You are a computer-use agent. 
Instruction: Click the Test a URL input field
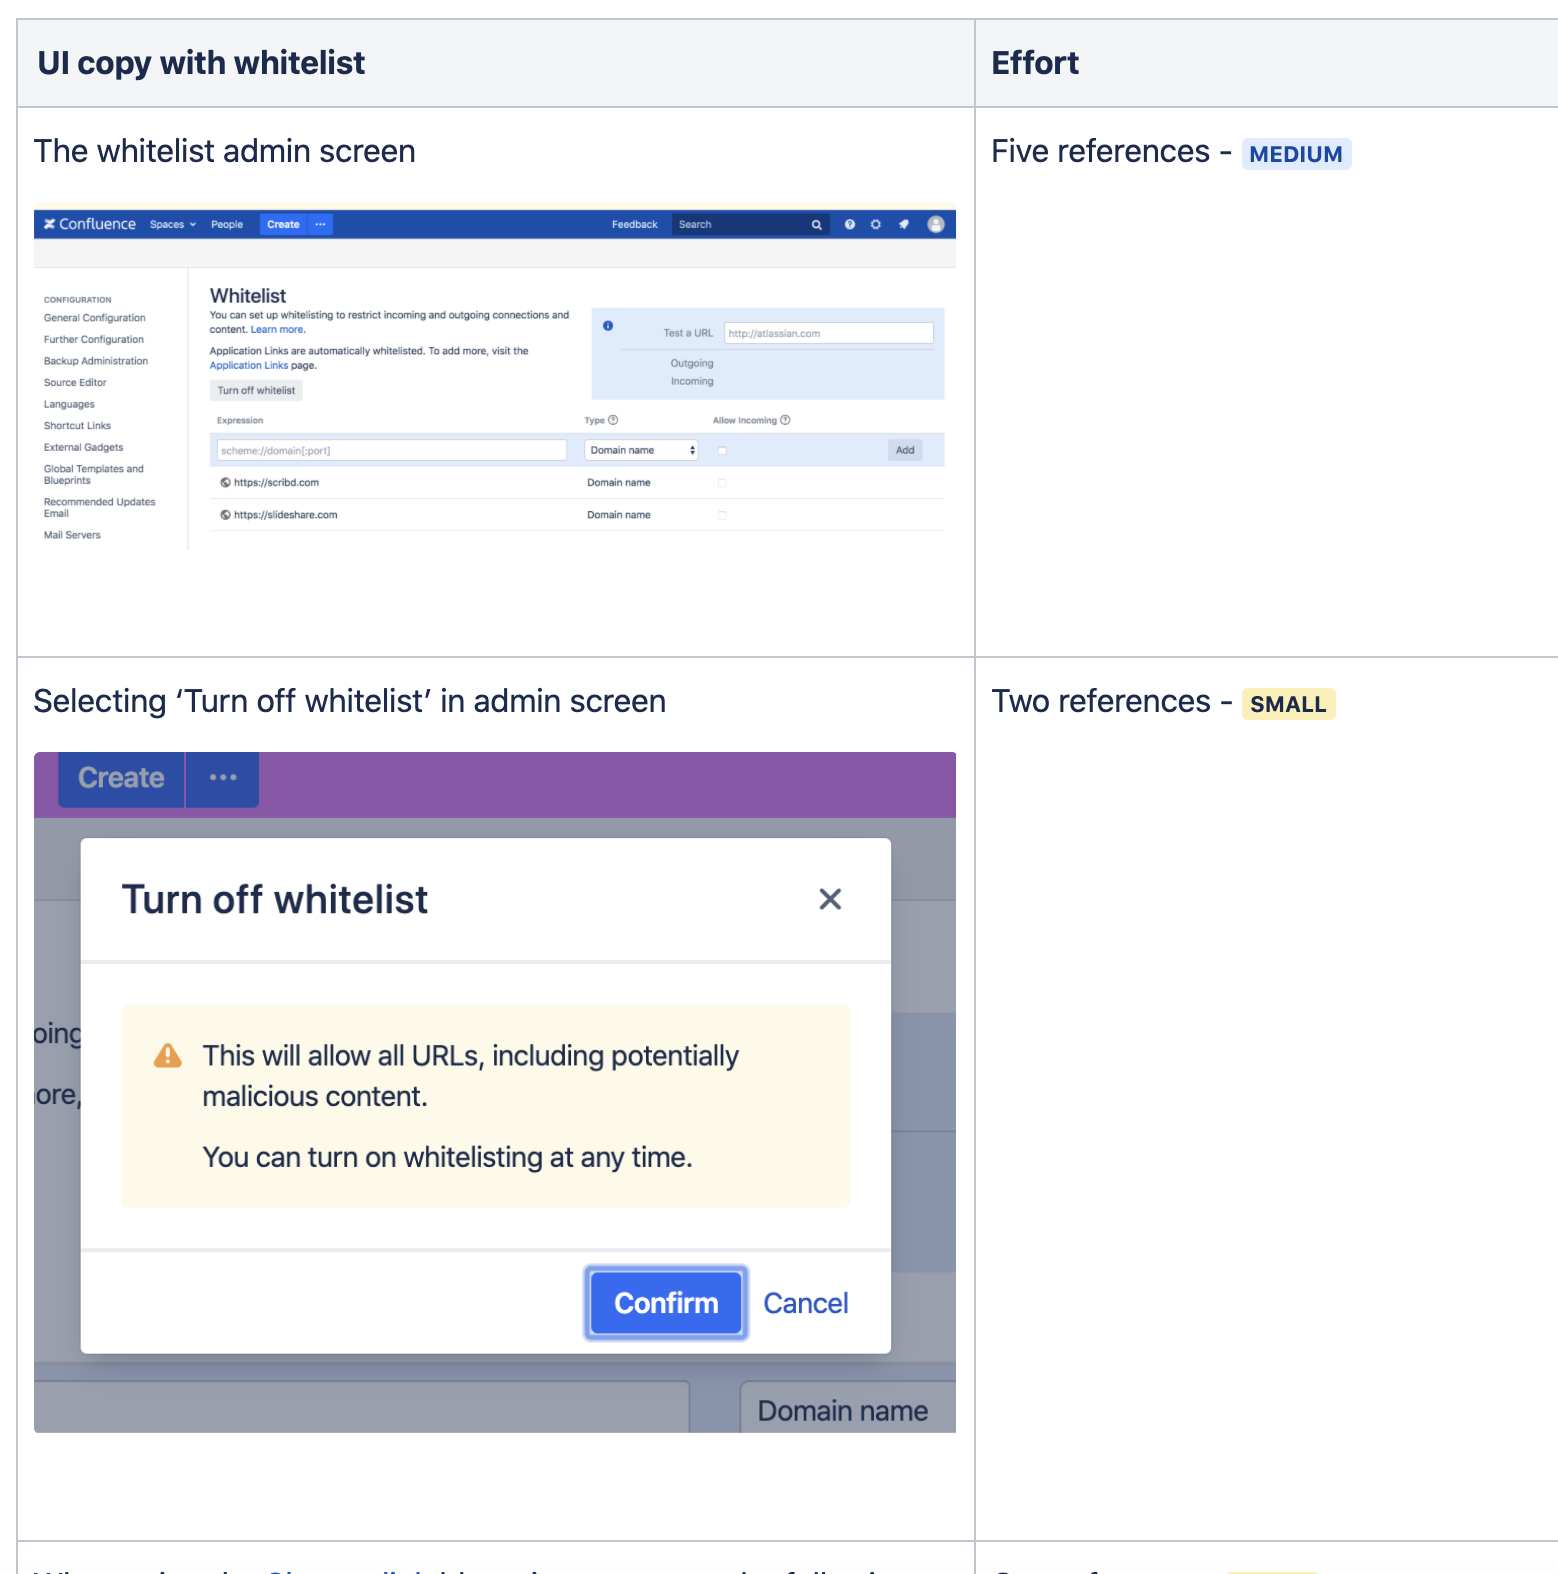click(x=829, y=333)
